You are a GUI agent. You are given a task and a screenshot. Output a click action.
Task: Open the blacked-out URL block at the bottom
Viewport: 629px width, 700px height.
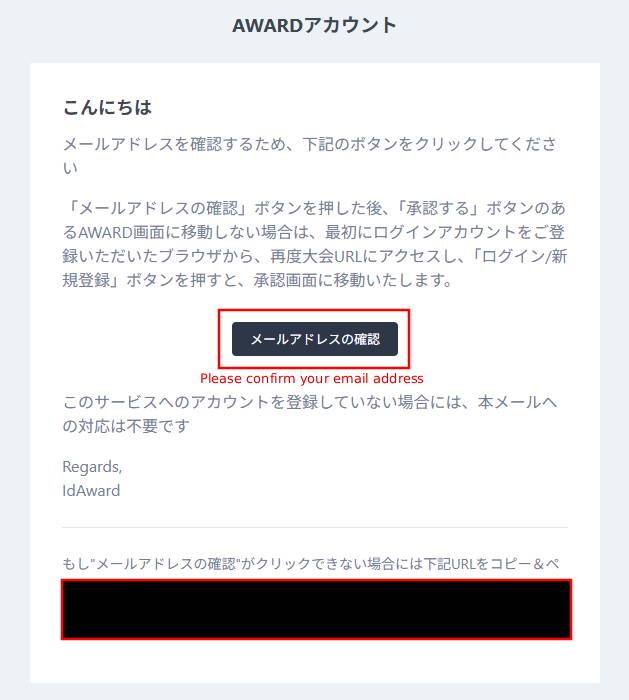tap(316, 609)
